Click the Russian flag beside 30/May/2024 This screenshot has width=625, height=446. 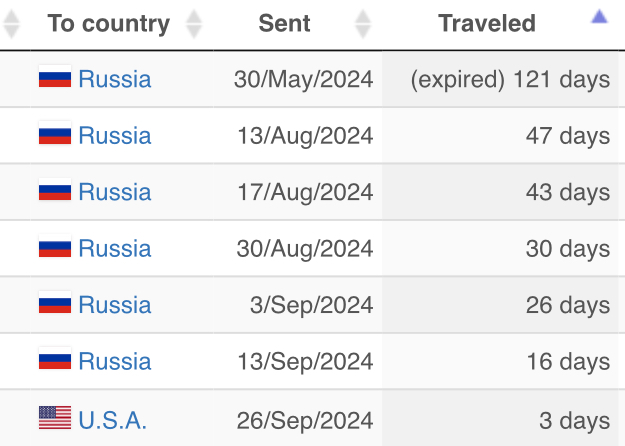click(54, 79)
